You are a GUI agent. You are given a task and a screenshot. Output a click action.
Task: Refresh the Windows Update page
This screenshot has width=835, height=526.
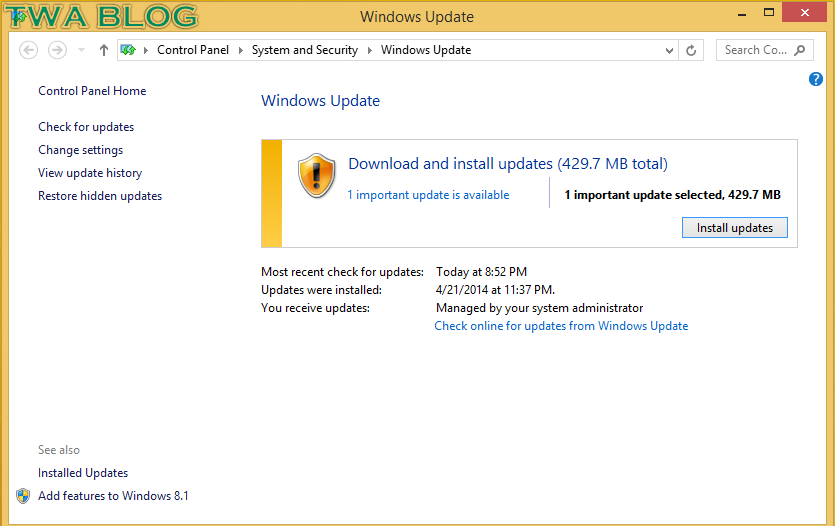(691, 51)
